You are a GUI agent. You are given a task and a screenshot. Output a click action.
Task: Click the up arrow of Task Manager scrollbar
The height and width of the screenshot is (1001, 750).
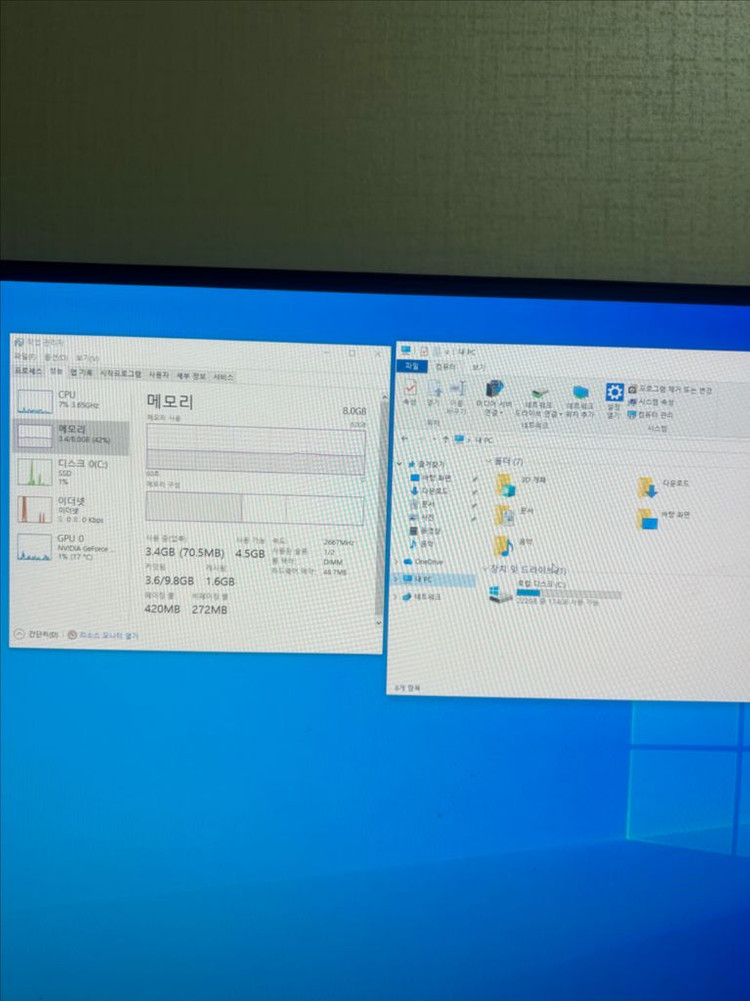coord(384,397)
